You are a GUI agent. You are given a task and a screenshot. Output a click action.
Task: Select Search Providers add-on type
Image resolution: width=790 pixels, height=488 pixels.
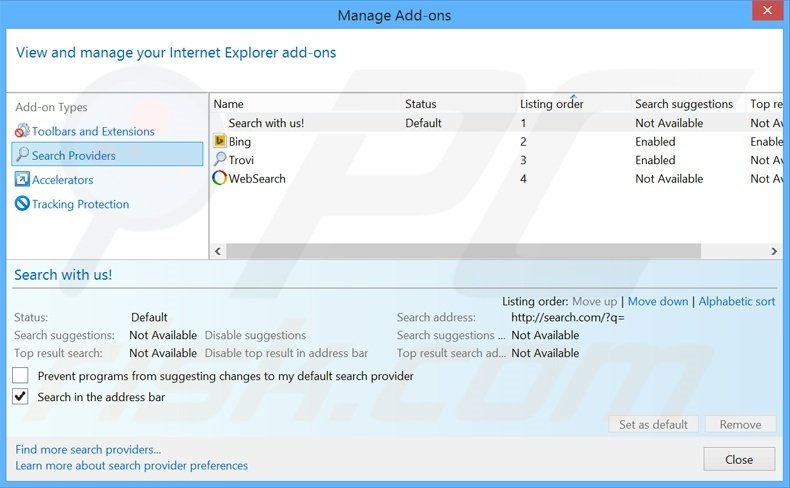107,155
